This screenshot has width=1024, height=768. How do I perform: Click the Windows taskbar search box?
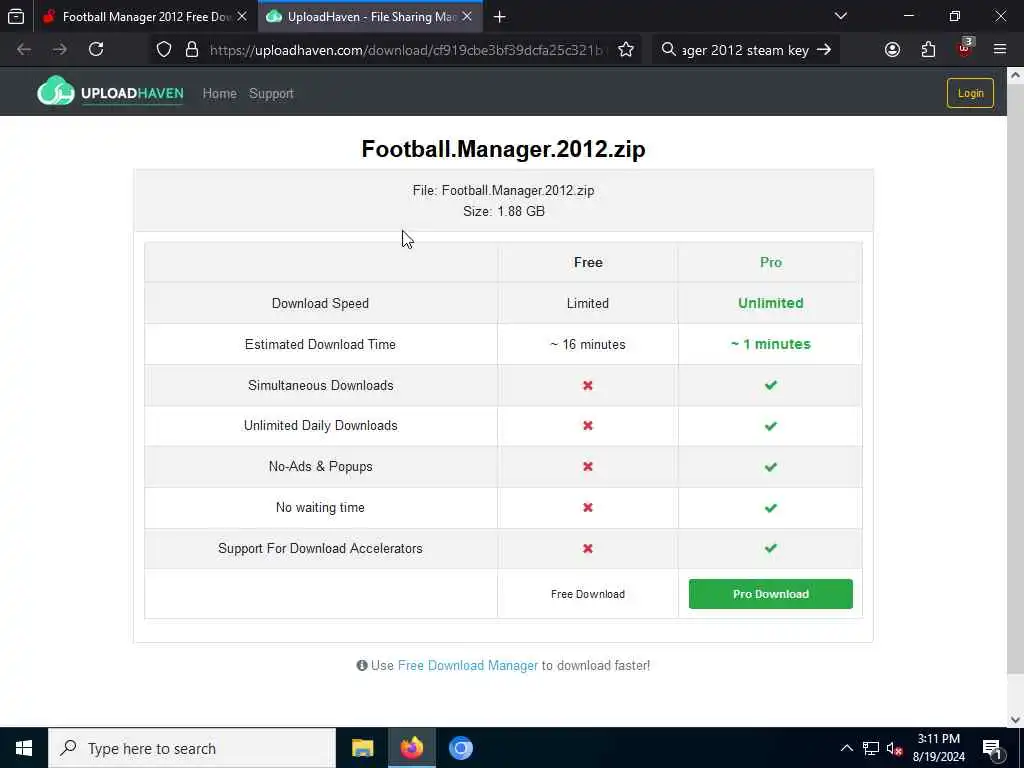pyautogui.click(x=192, y=748)
